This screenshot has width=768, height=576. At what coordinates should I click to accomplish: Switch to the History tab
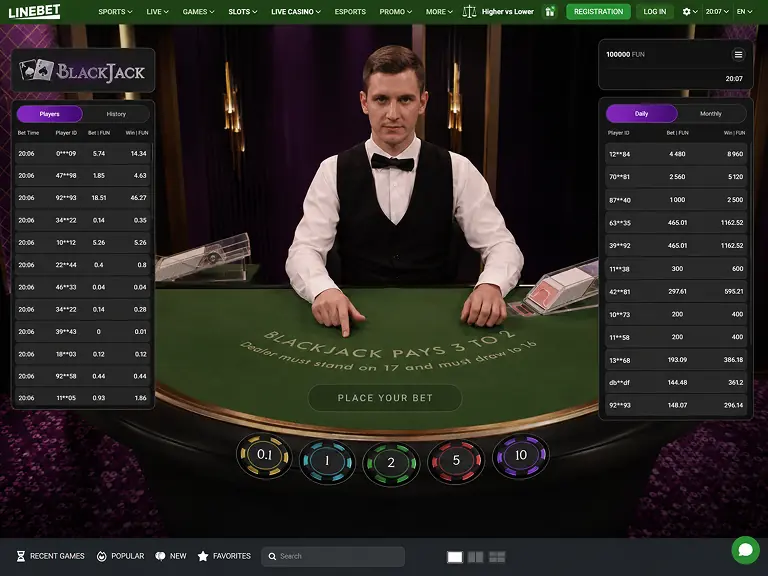pos(116,114)
